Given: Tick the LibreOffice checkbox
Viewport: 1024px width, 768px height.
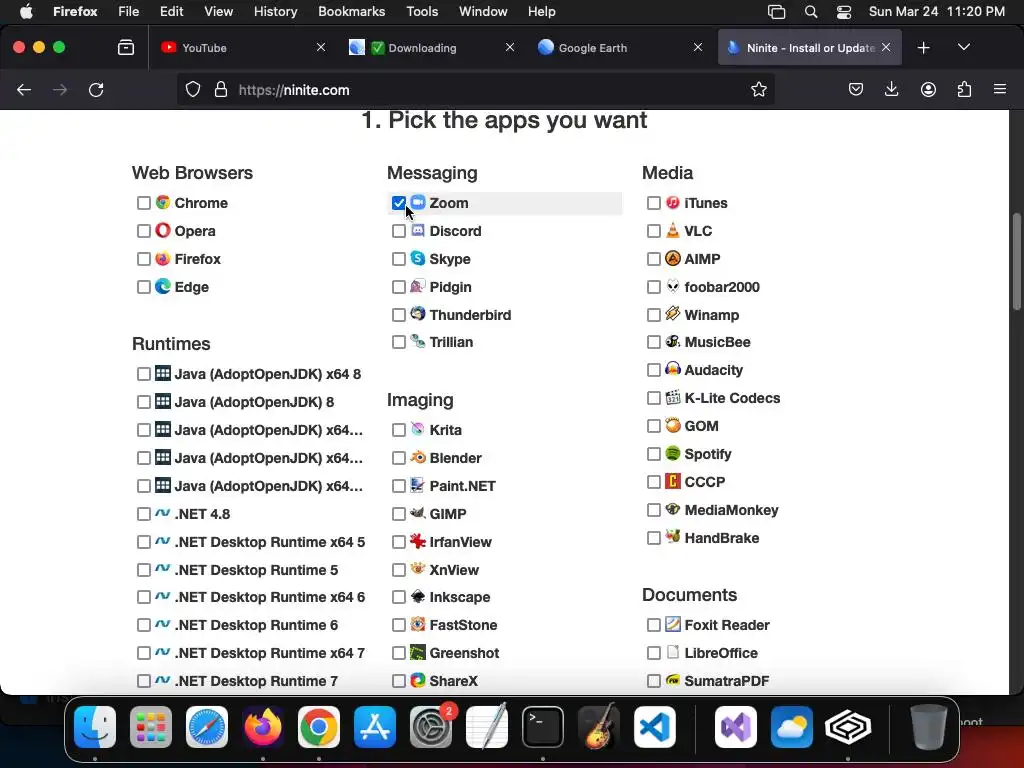Looking at the screenshot, I should coord(654,653).
